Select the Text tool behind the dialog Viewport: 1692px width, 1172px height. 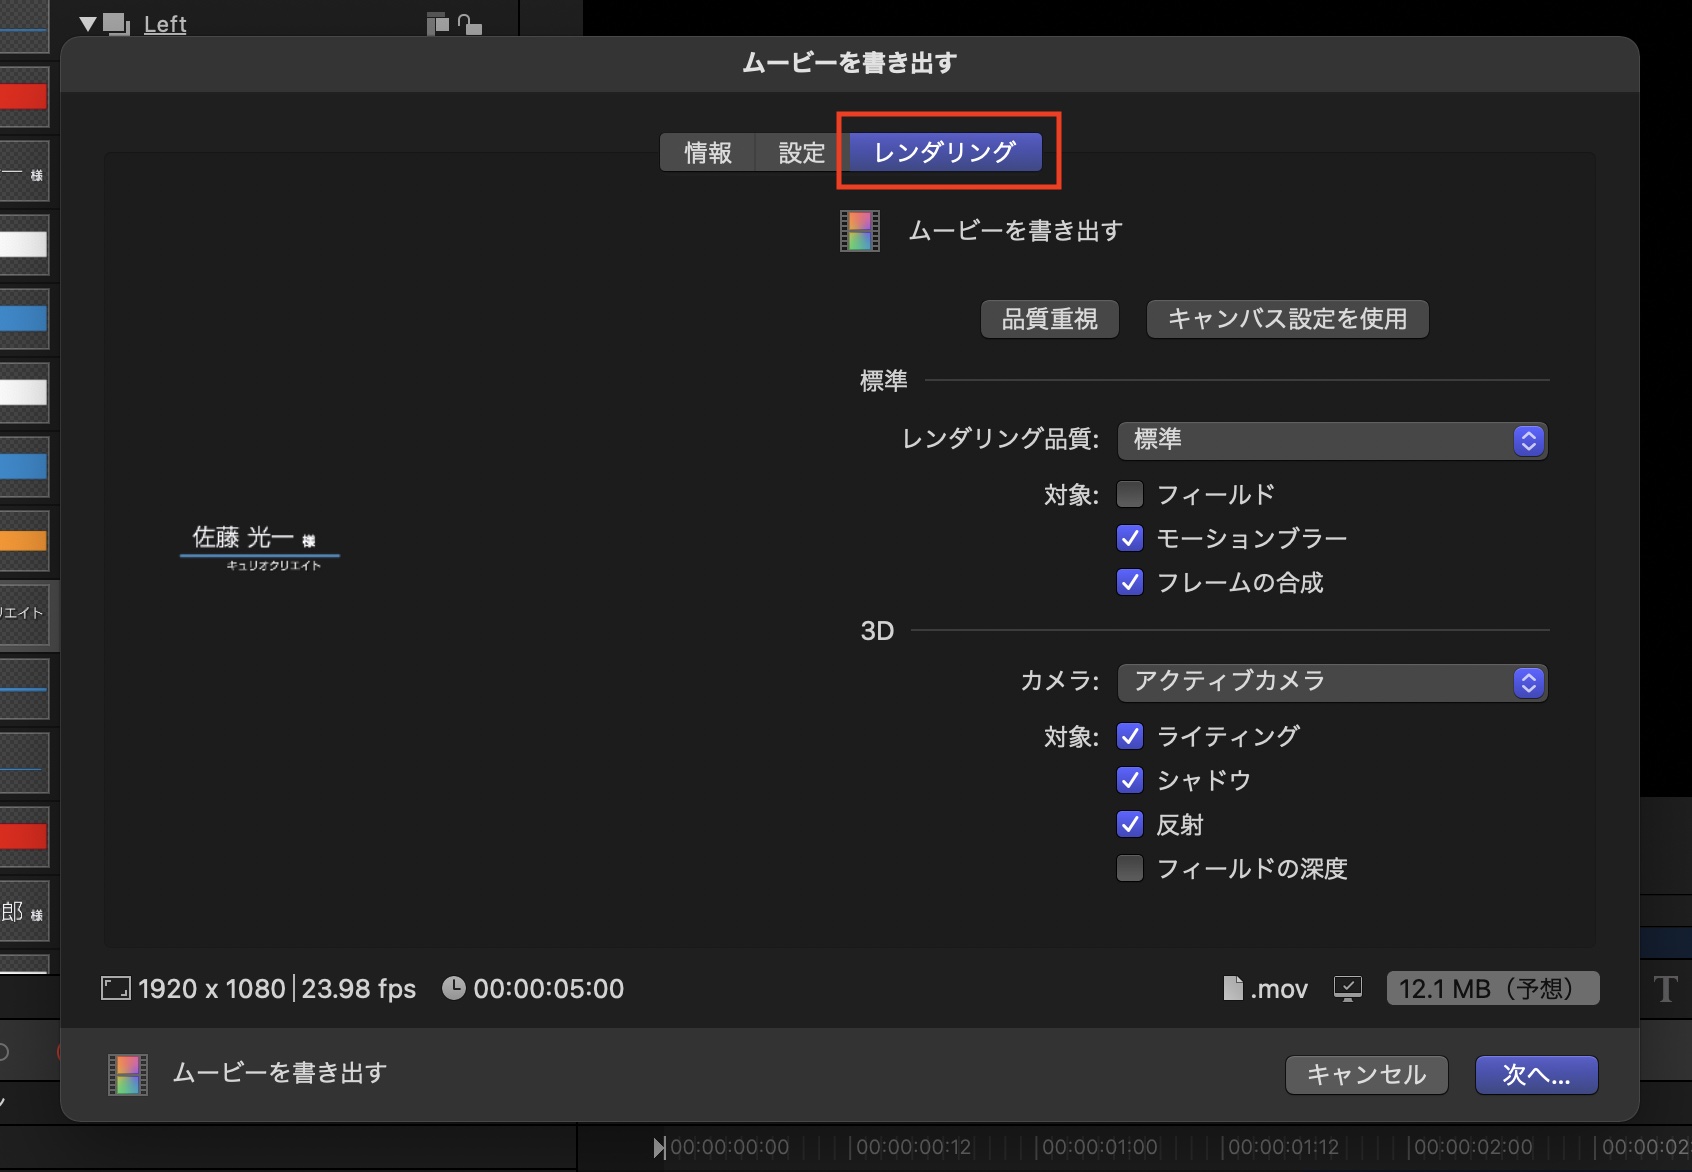1665,989
